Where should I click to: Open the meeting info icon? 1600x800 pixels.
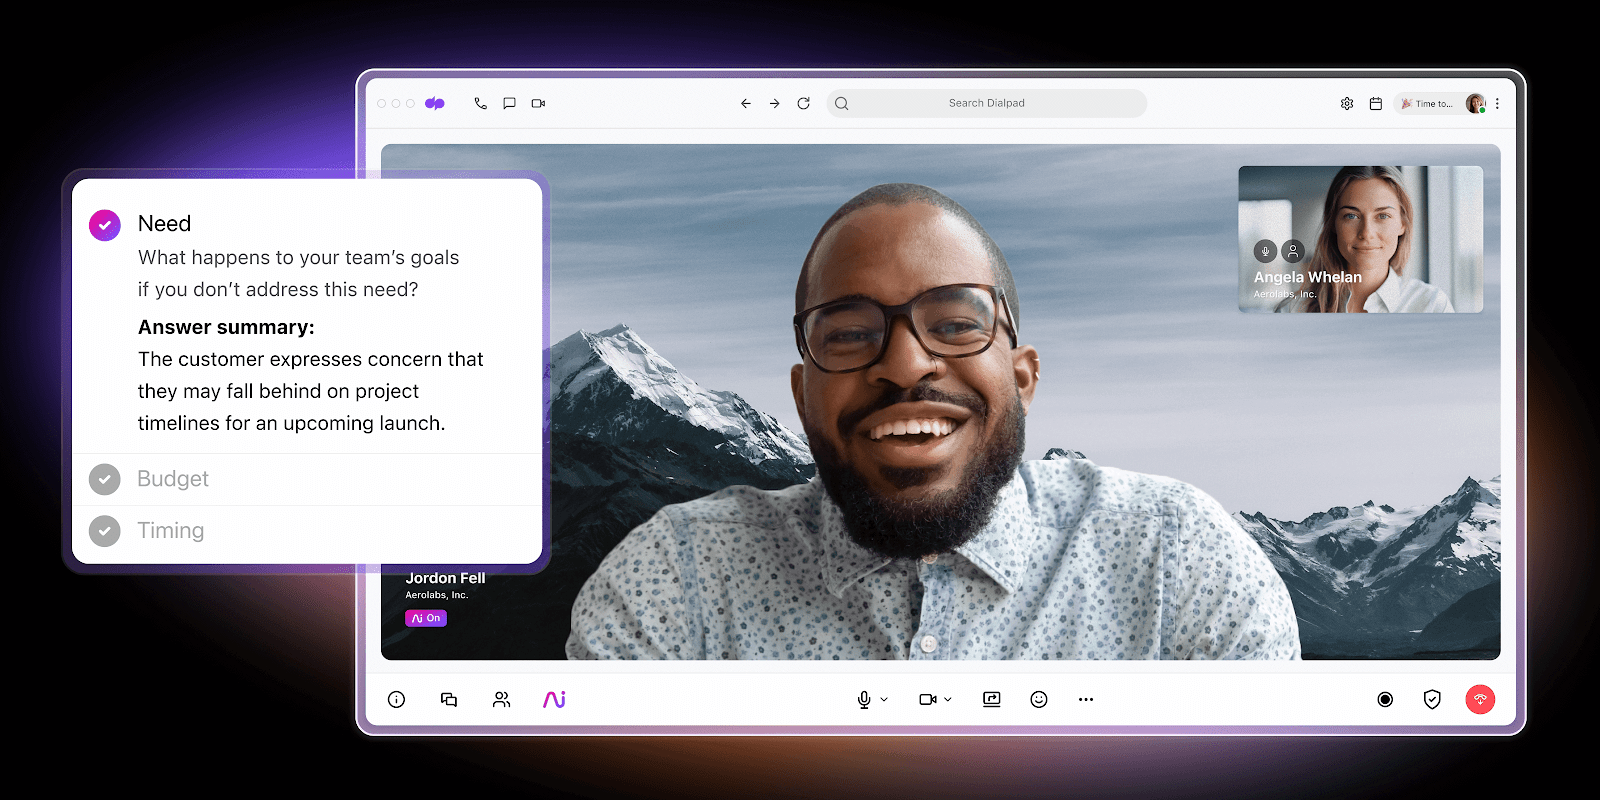tap(396, 699)
